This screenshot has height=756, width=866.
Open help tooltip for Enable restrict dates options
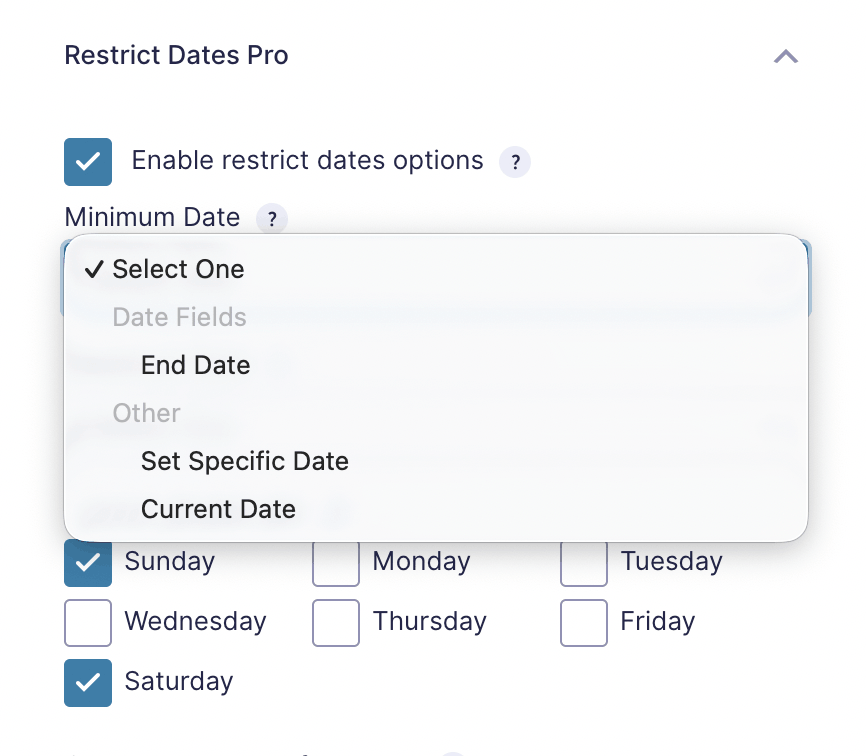click(515, 162)
